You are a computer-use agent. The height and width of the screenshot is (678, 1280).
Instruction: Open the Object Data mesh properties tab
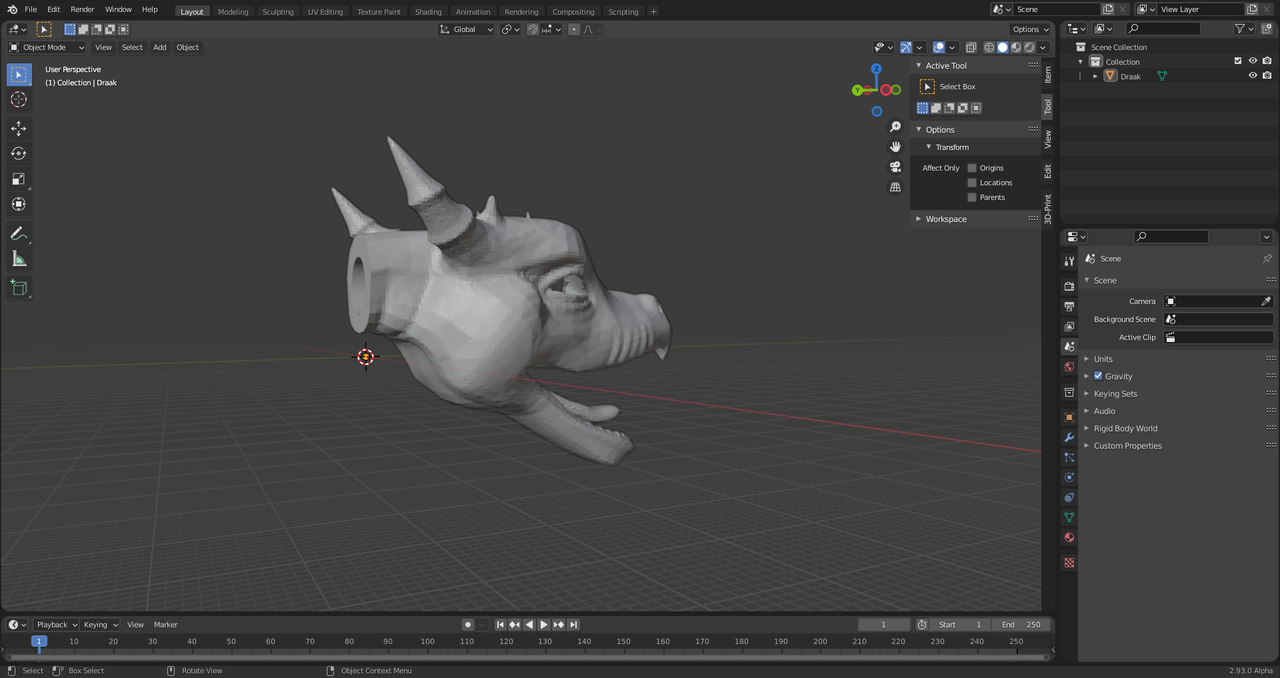(x=1069, y=517)
